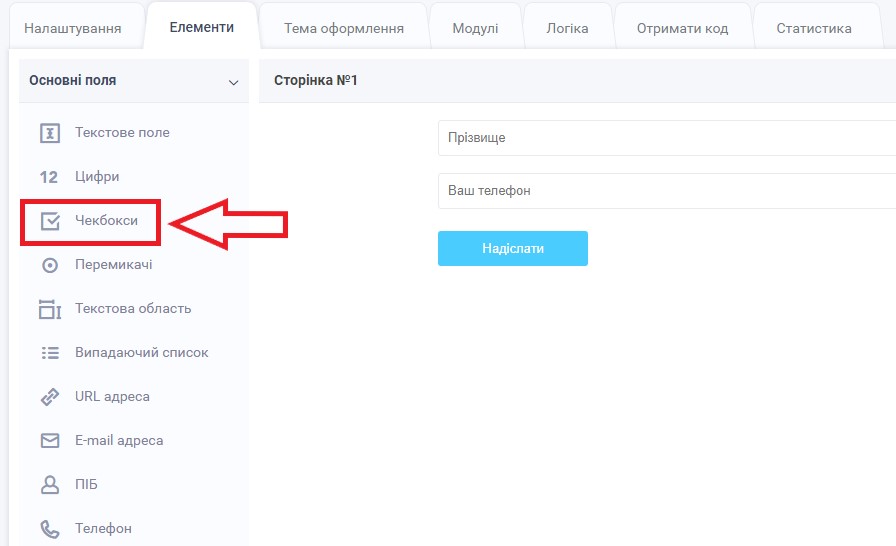Focus the Ваш телефон input field
Image resolution: width=896 pixels, height=546 pixels.
click(x=665, y=190)
